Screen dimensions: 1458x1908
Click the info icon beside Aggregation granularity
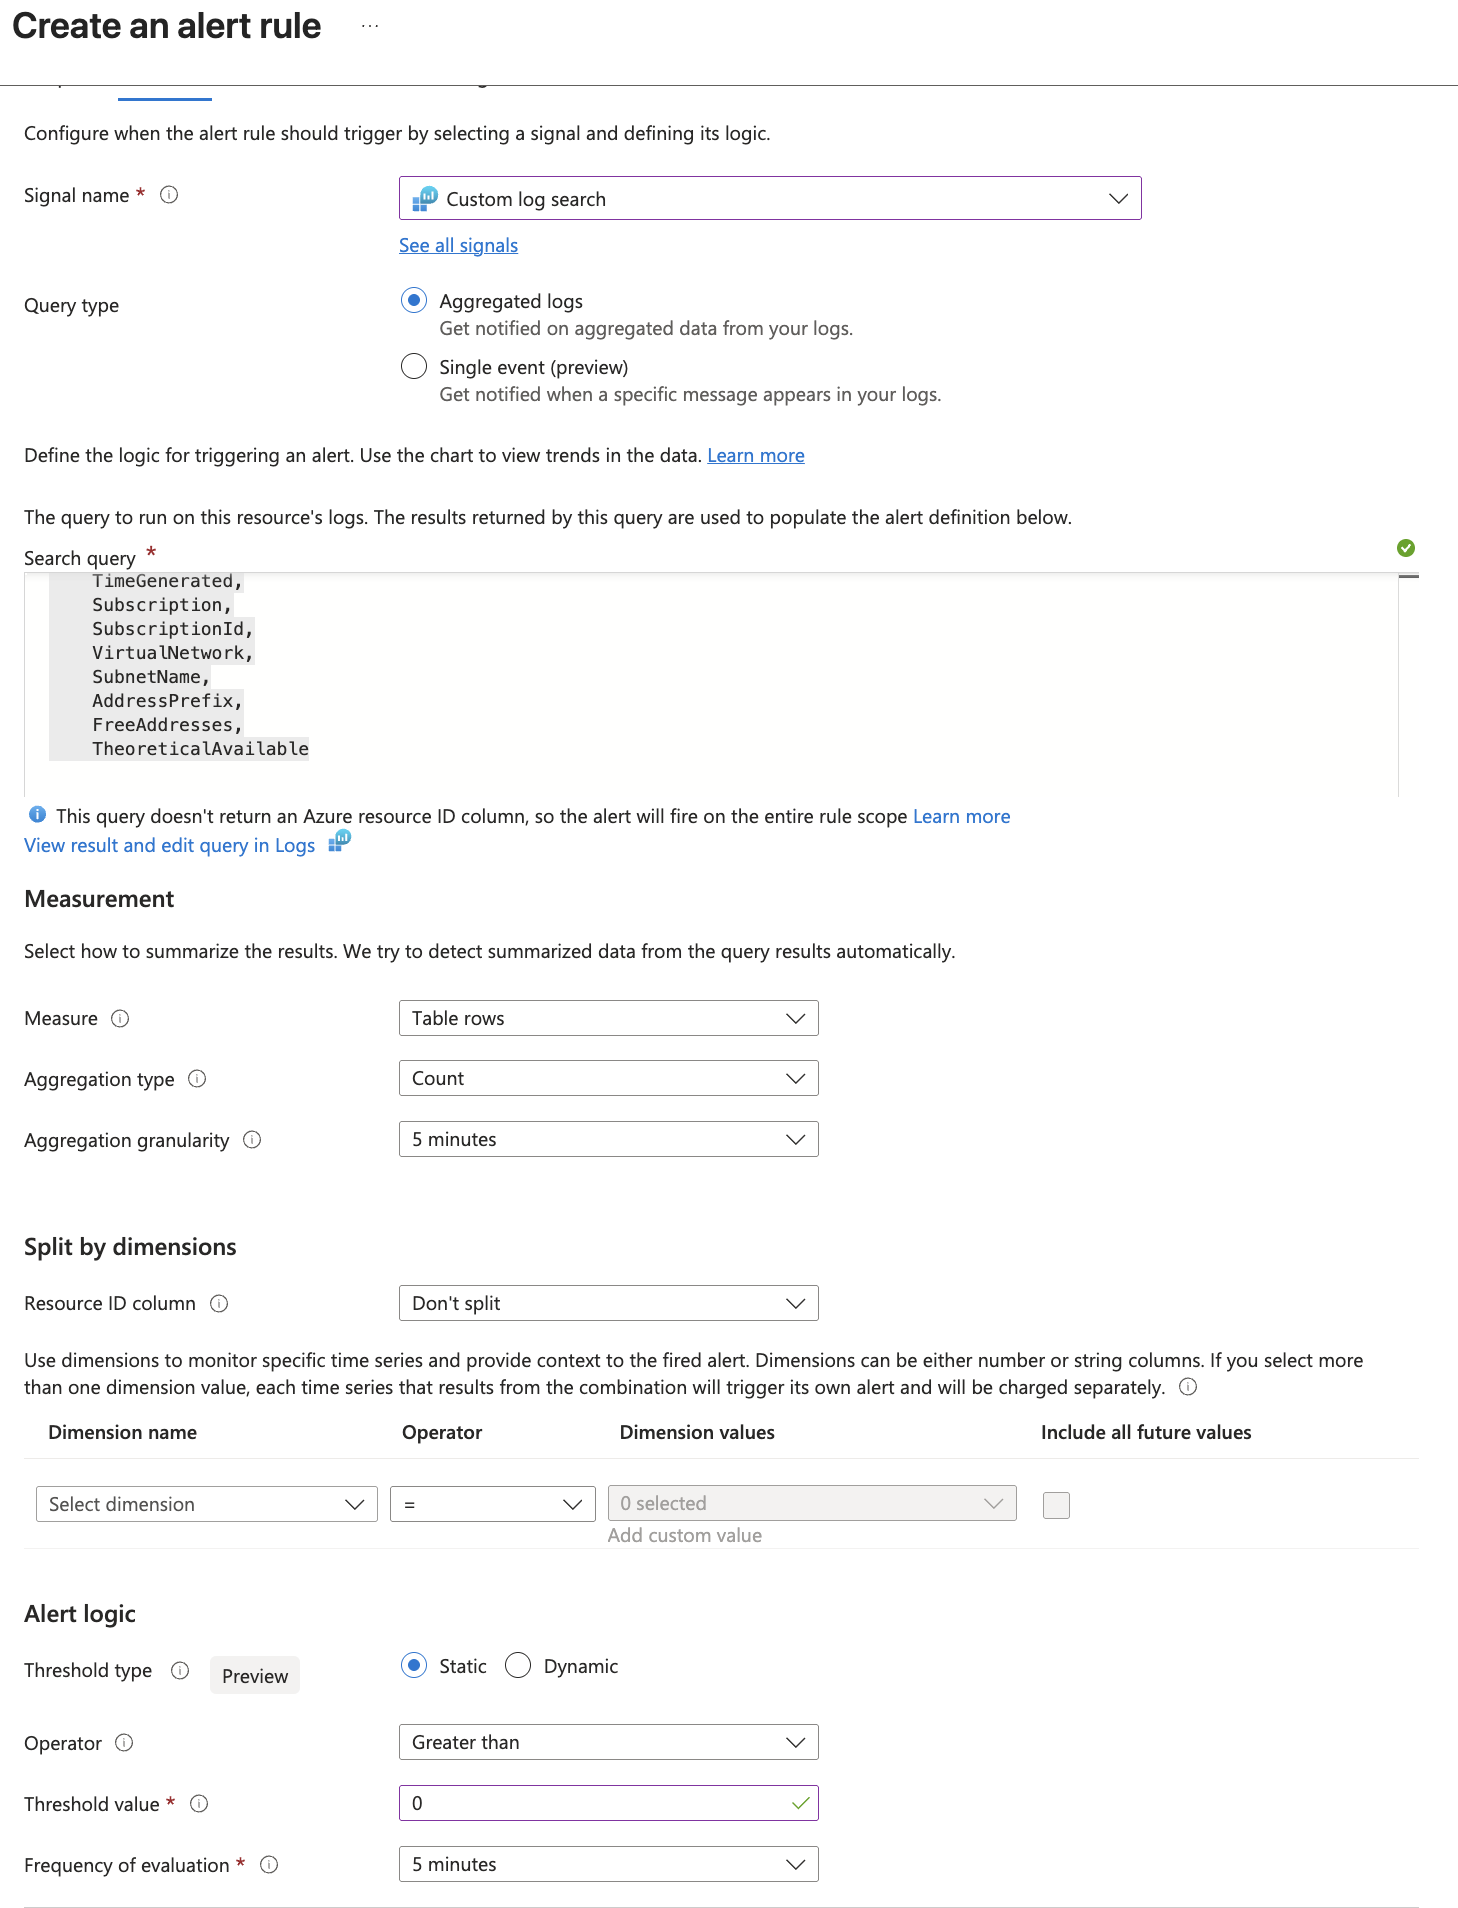click(x=253, y=1140)
